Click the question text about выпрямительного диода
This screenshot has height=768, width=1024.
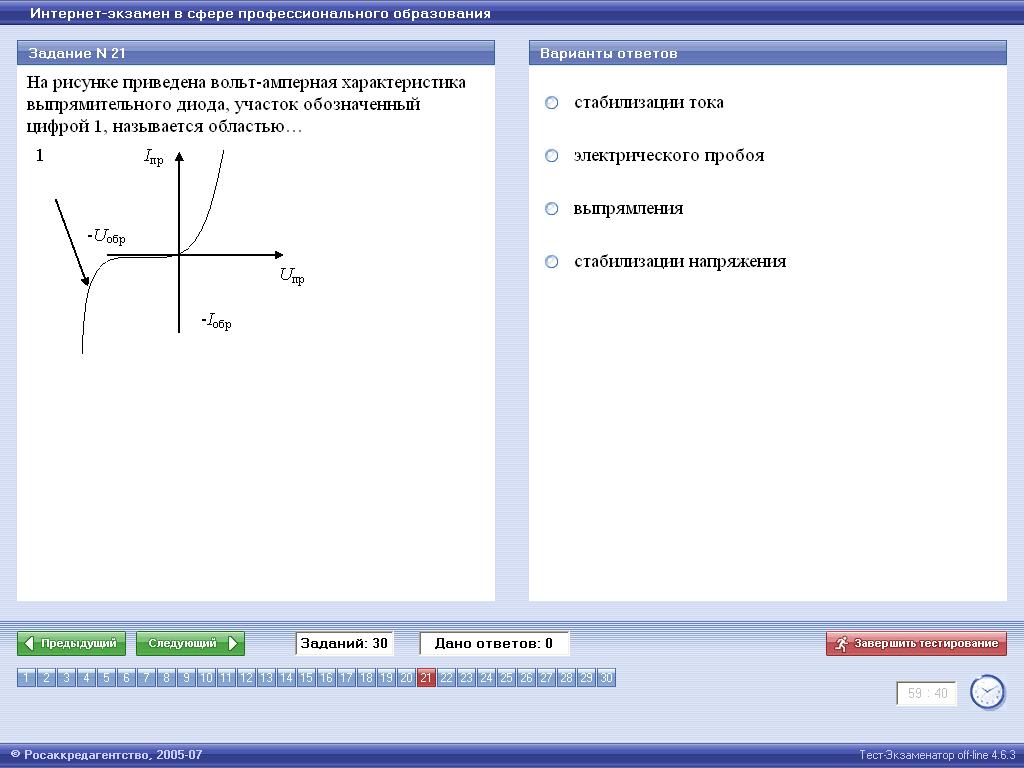(x=246, y=104)
